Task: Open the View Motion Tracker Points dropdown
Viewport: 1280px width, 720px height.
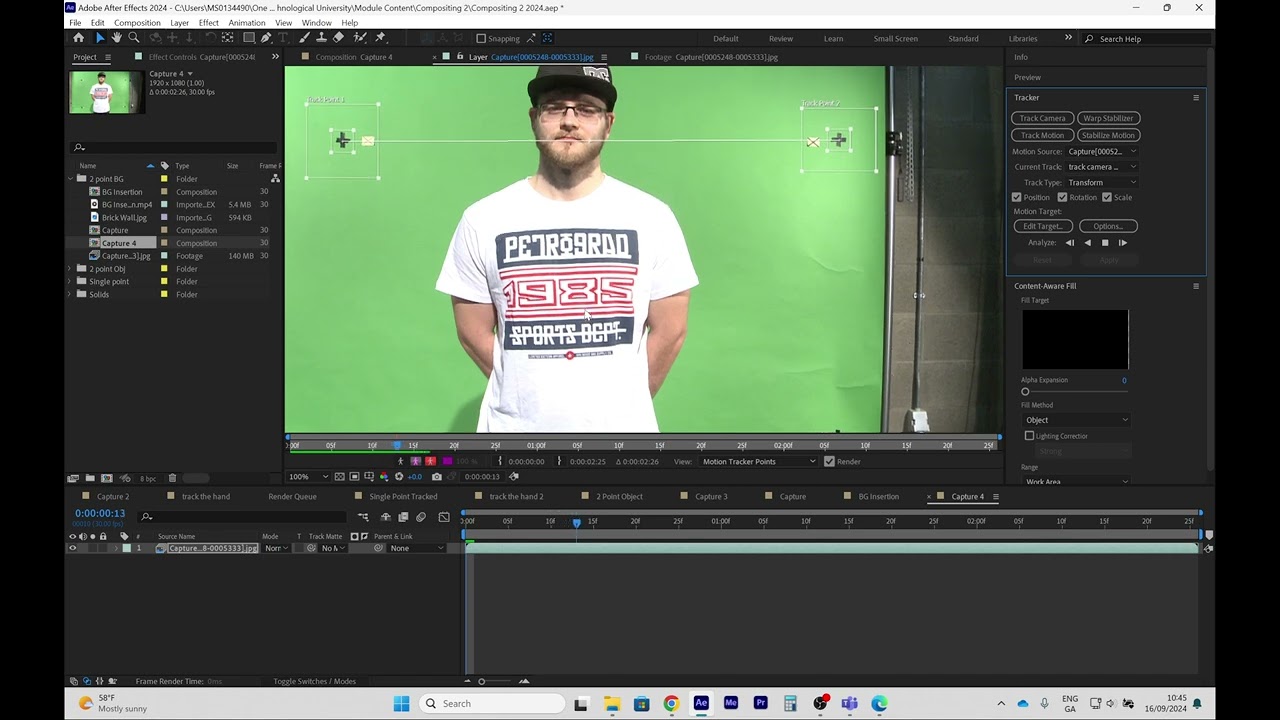Action: (x=758, y=461)
